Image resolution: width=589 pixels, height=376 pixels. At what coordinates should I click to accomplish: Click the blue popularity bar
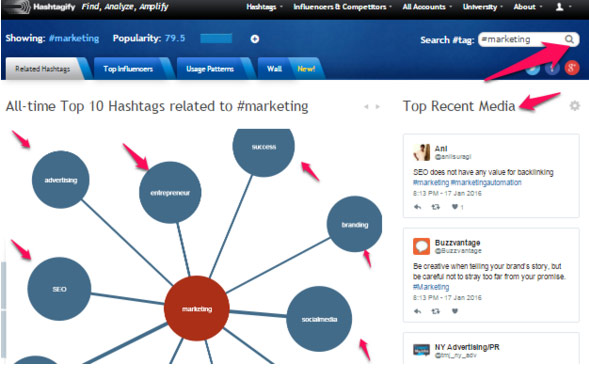216,38
